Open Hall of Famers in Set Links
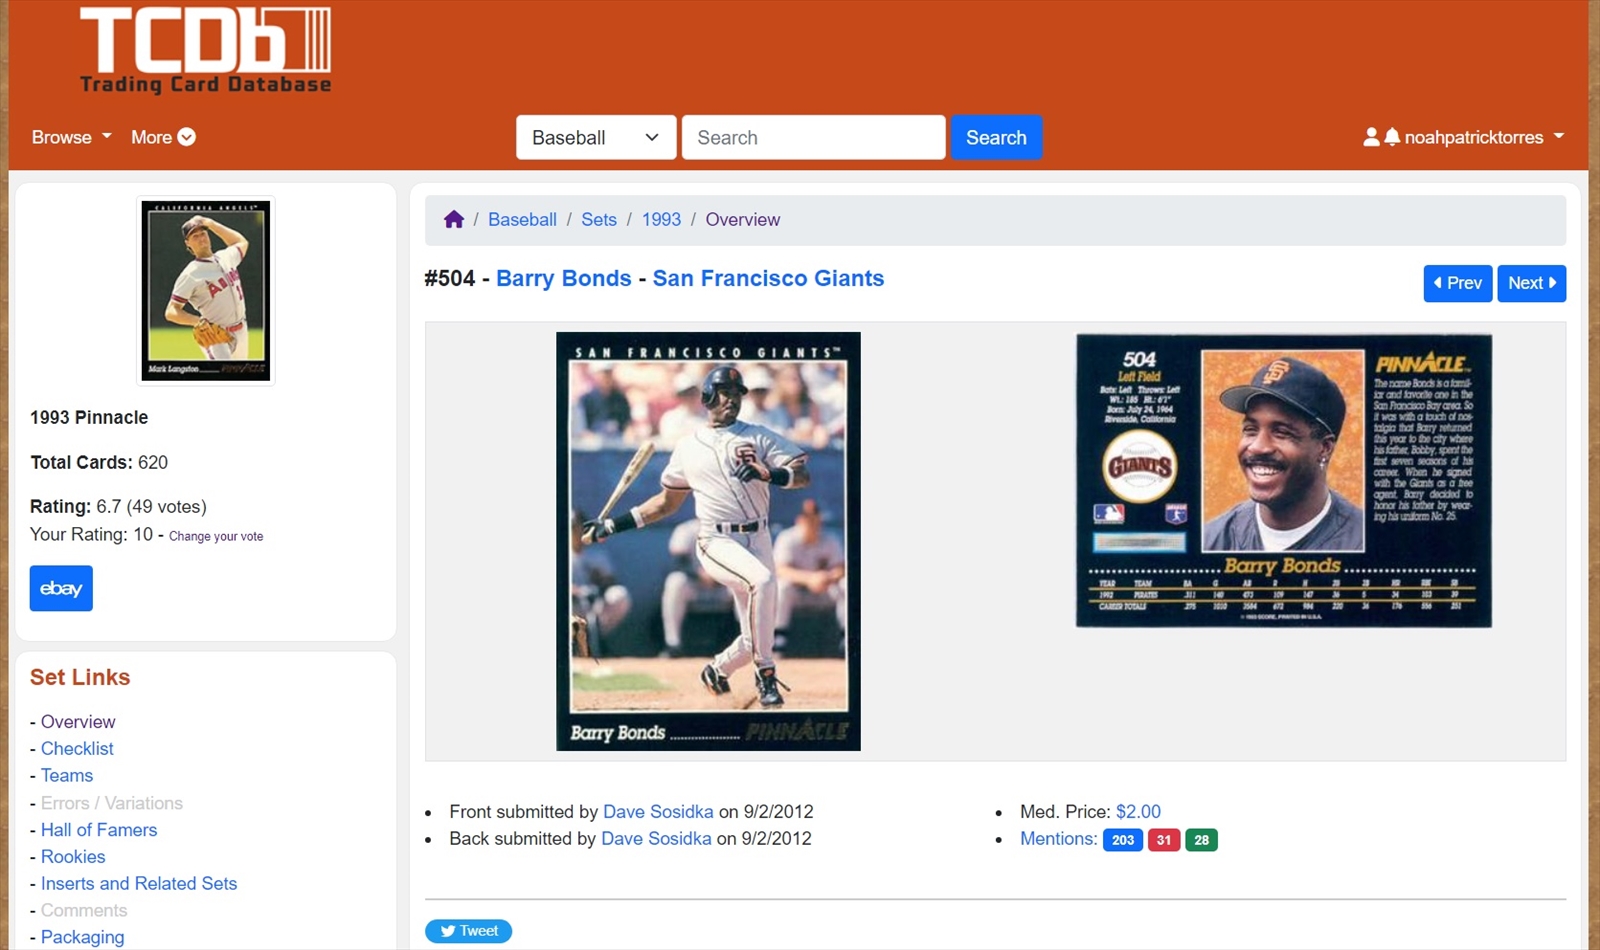Viewport: 1600px width, 950px height. click(x=99, y=829)
